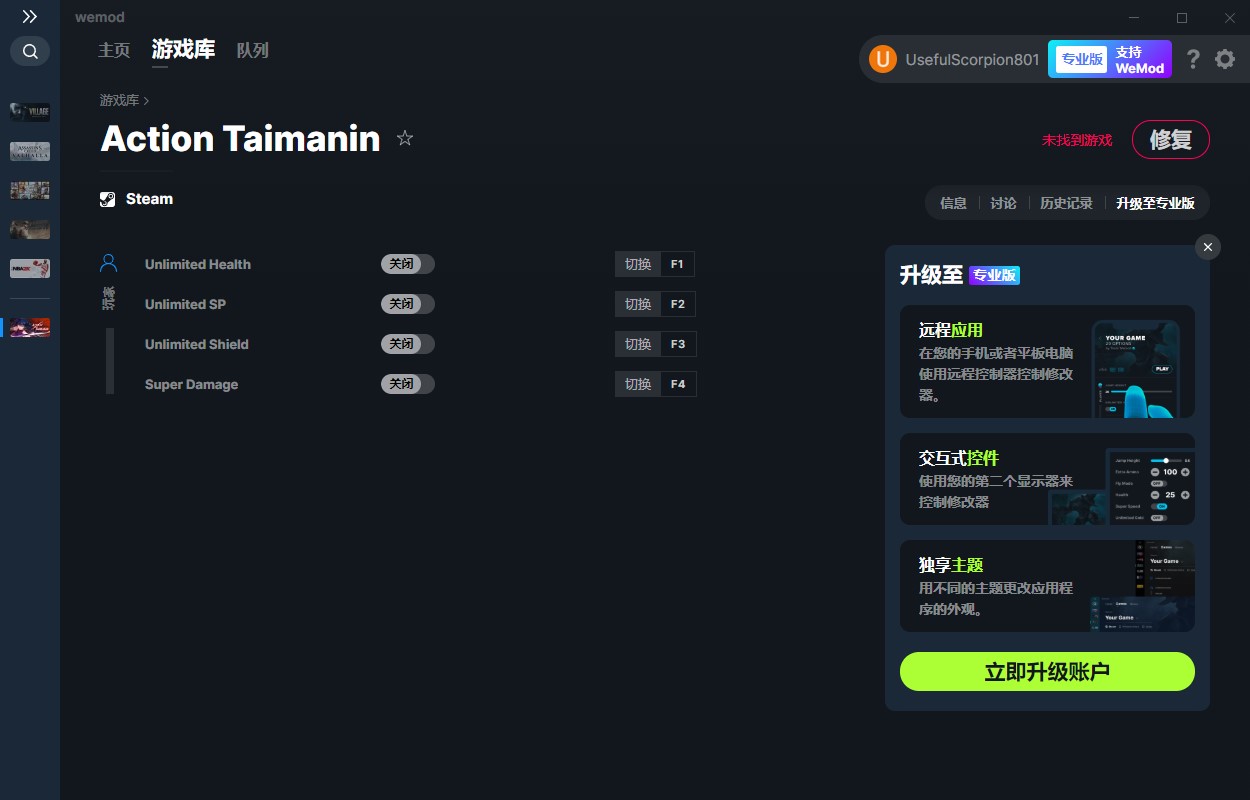The height and width of the screenshot is (800, 1250).
Task: Switch to the 游戏库 tab
Action: [183, 50]
